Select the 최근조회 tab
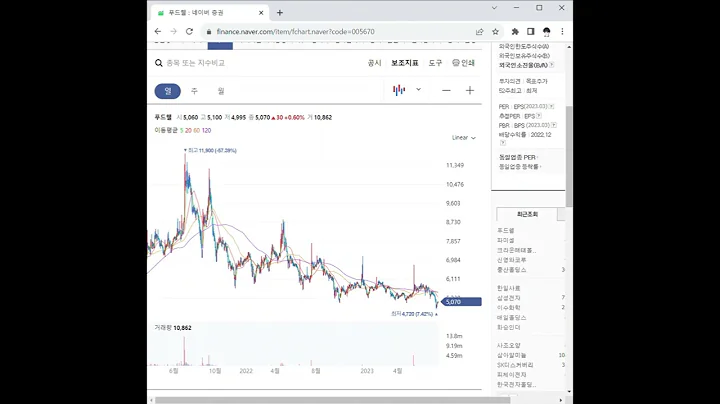The image size is (720, 404). coord(527,214)
